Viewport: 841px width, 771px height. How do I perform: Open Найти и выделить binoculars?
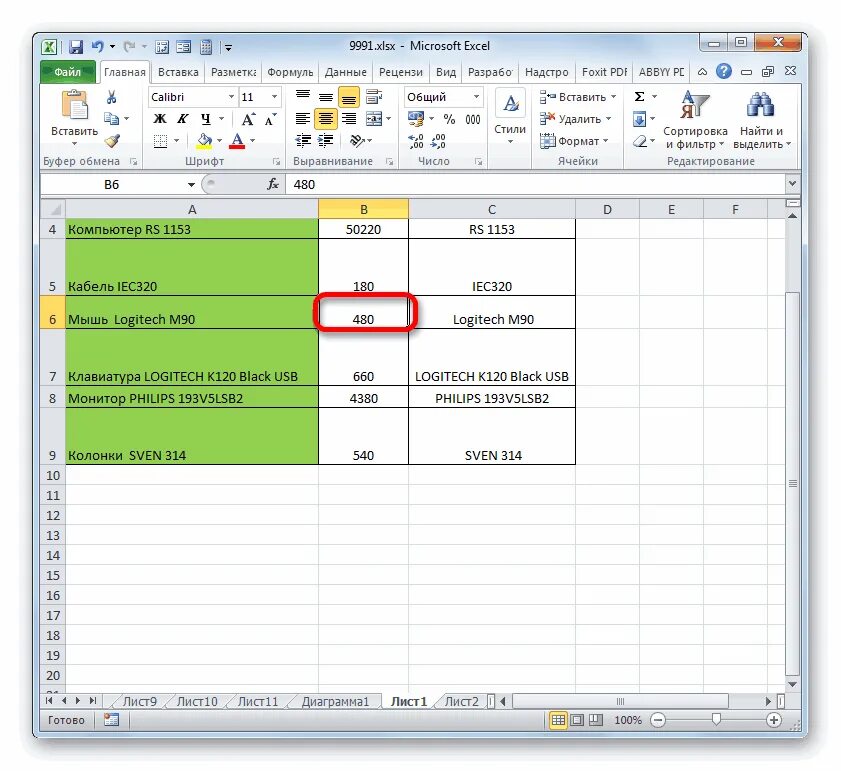(x=761, y=120)
